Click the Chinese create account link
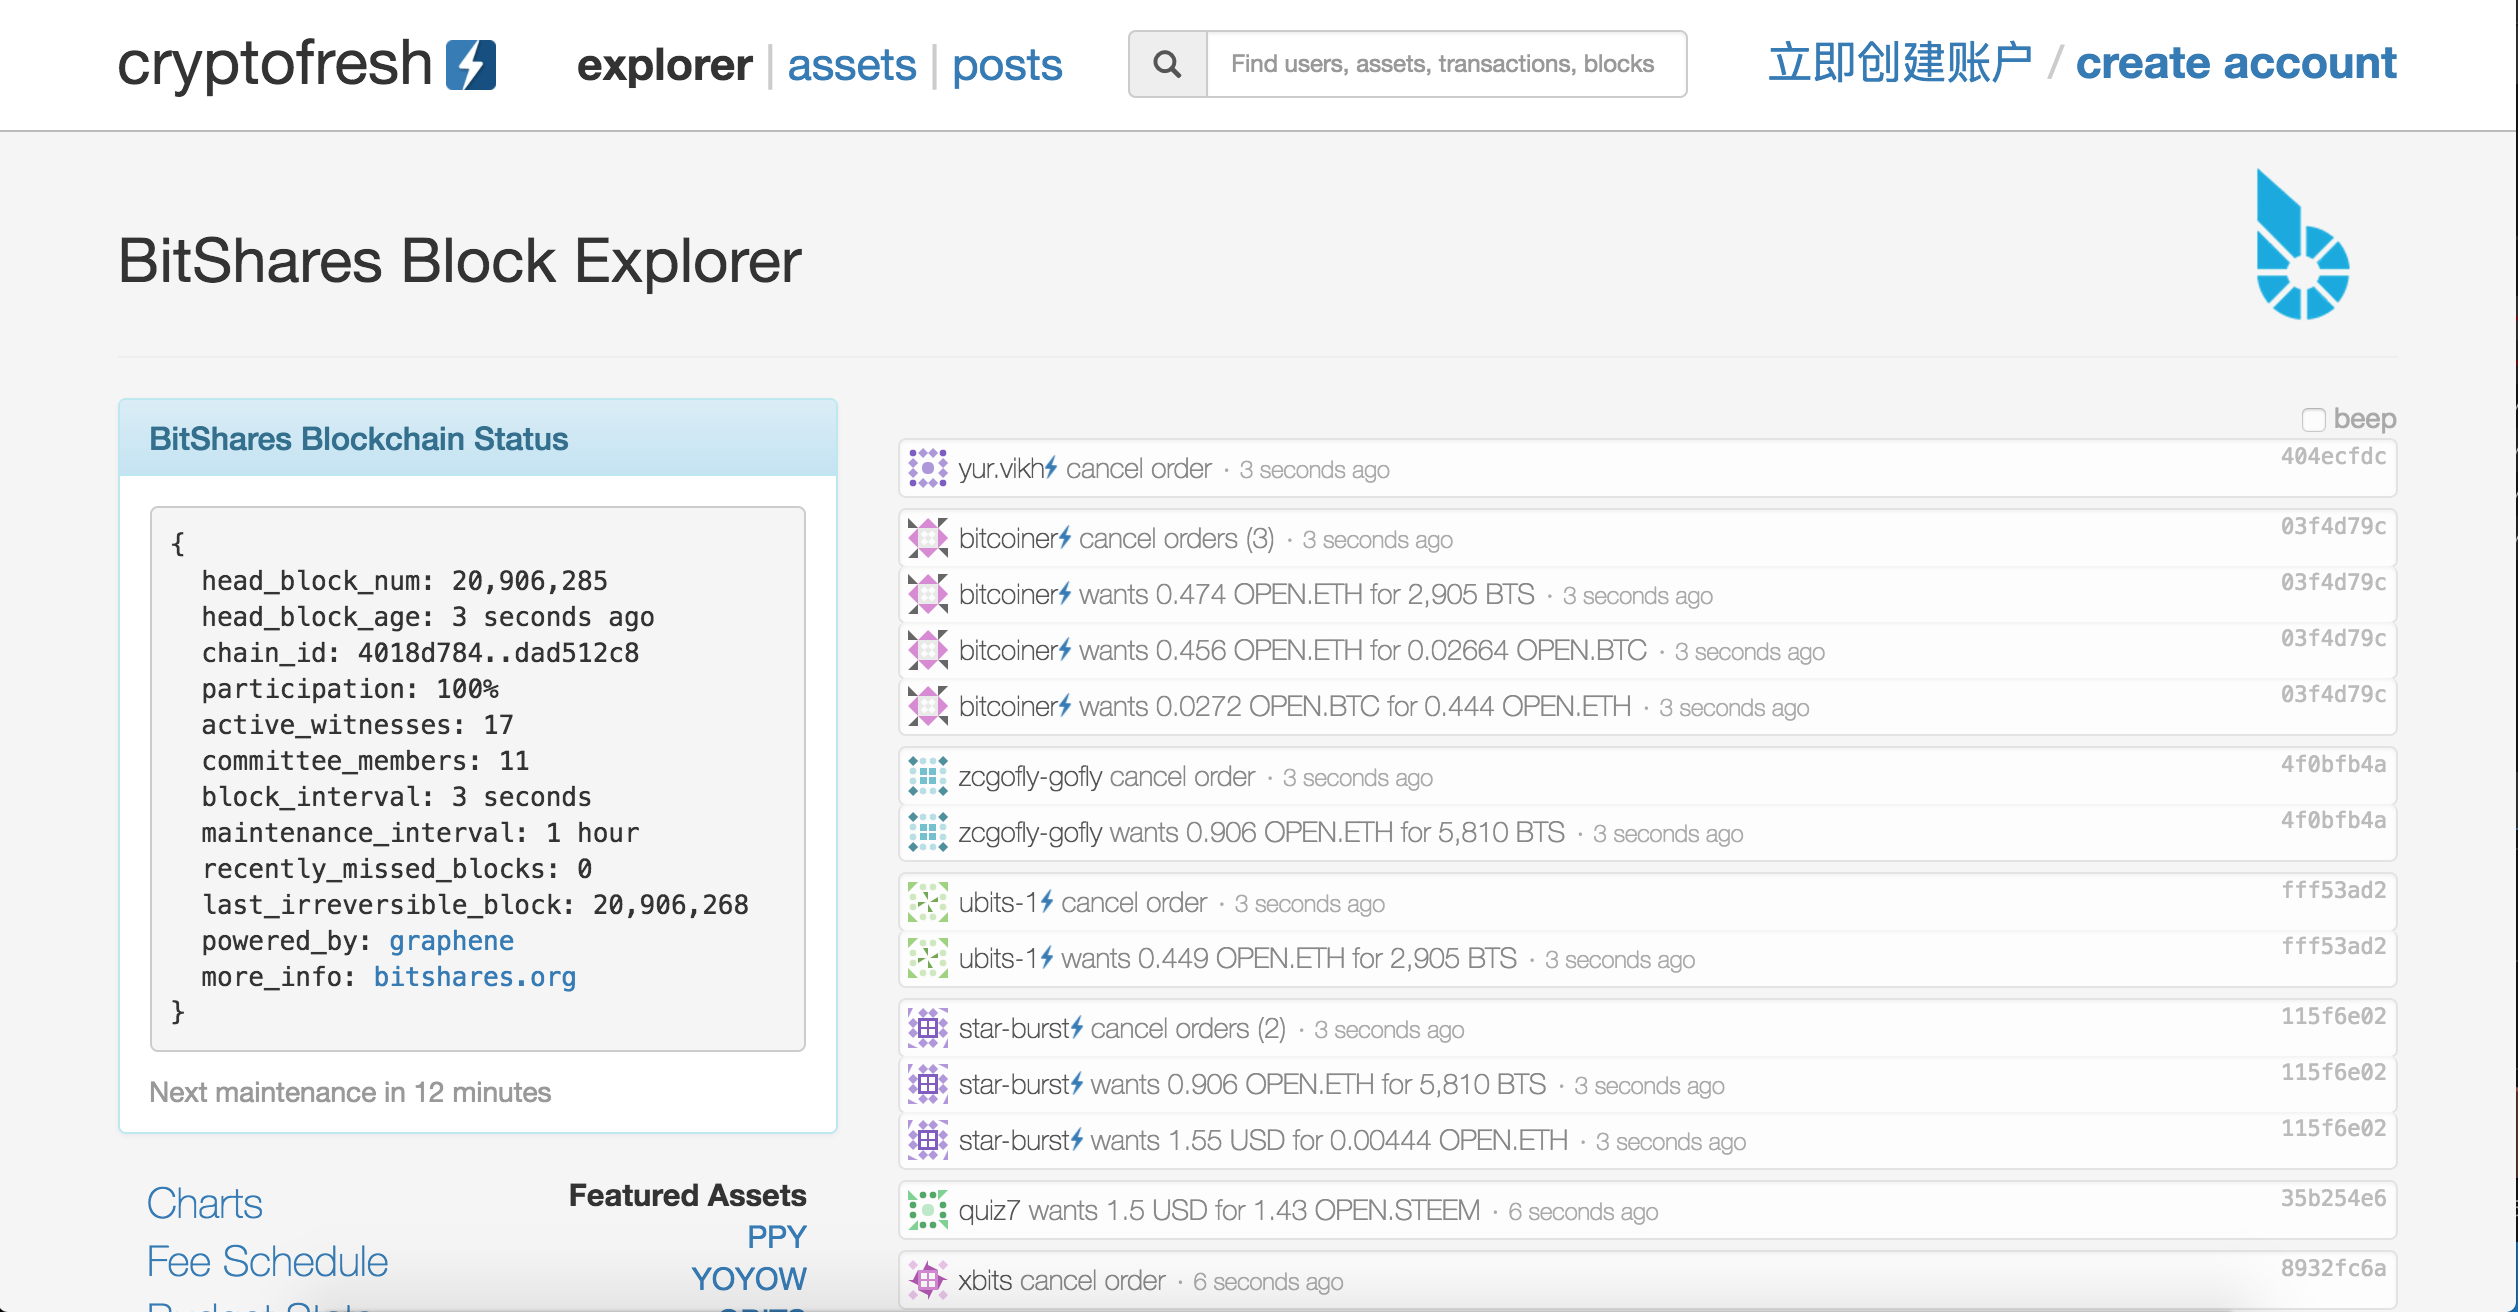2518x1312 pixels. 1899,63
